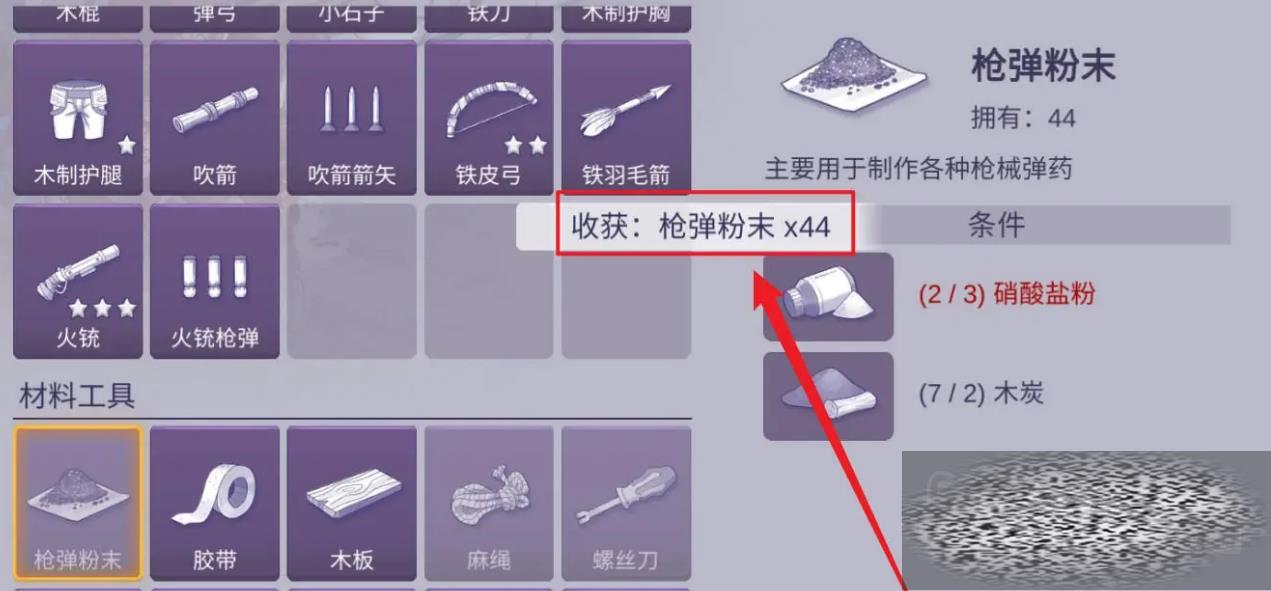The height and width of the screenshot is (591, 1271).
Task: Select the 木制护腿 leg armor item
Action: click(x=78, y=118)
